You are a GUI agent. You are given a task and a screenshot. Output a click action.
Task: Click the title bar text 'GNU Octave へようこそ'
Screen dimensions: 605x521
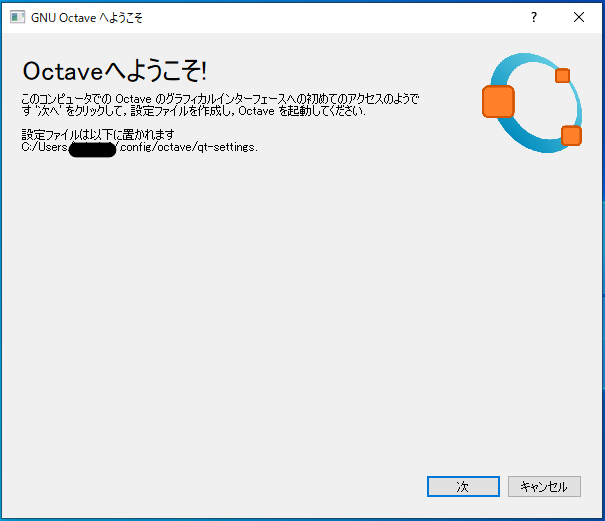click(87, 18)
